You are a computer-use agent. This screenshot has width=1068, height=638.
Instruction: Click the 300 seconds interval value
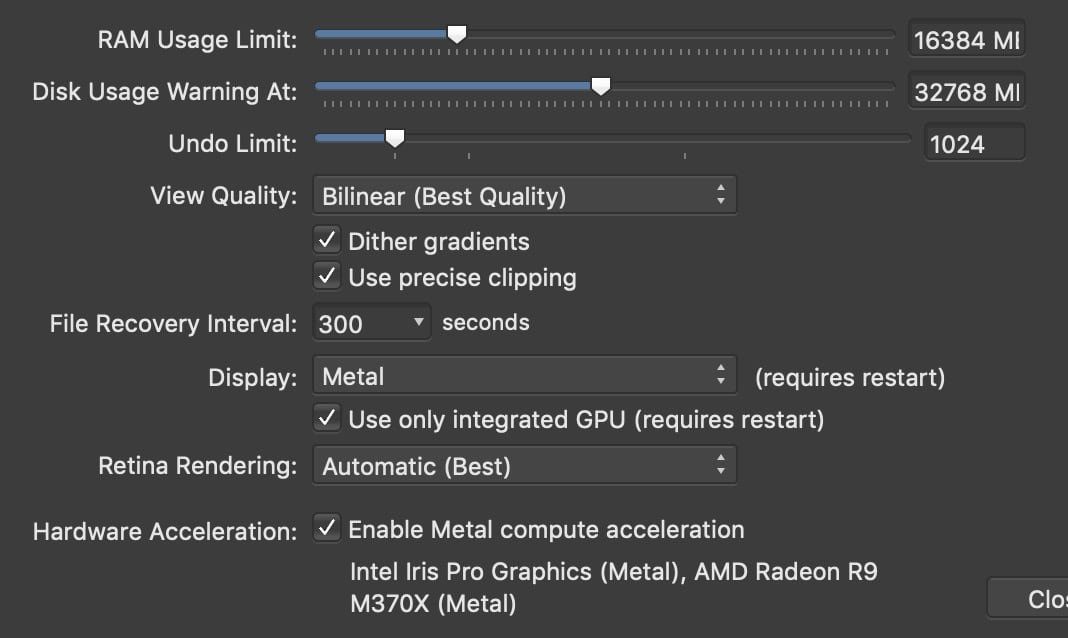pyautogui.click(x=340, y=322)
